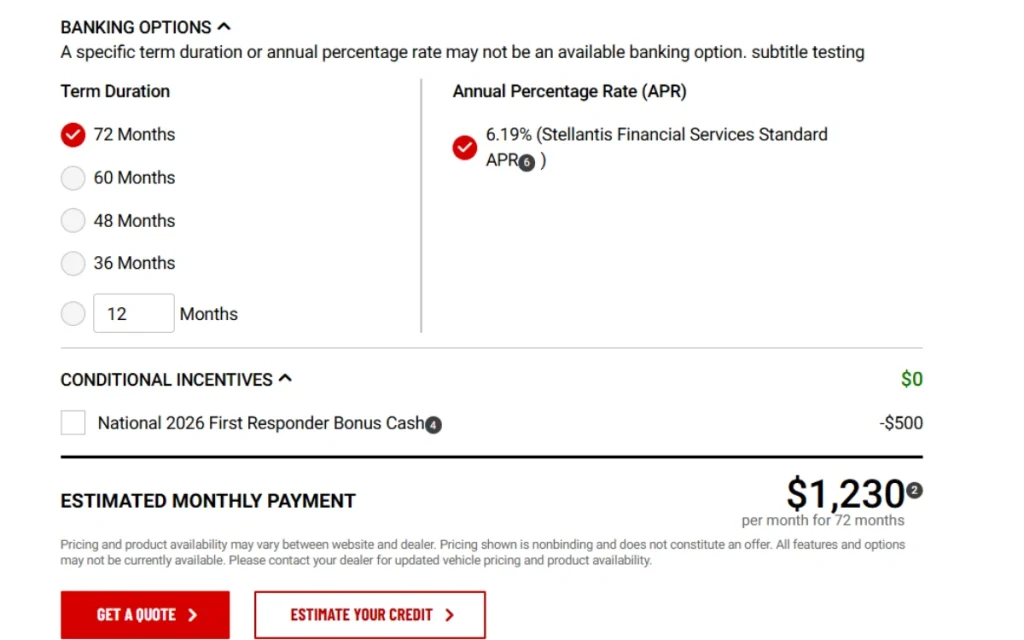1024x640 pixels.
Task: Select the custom months term radio button
Action: coord(72,313)
